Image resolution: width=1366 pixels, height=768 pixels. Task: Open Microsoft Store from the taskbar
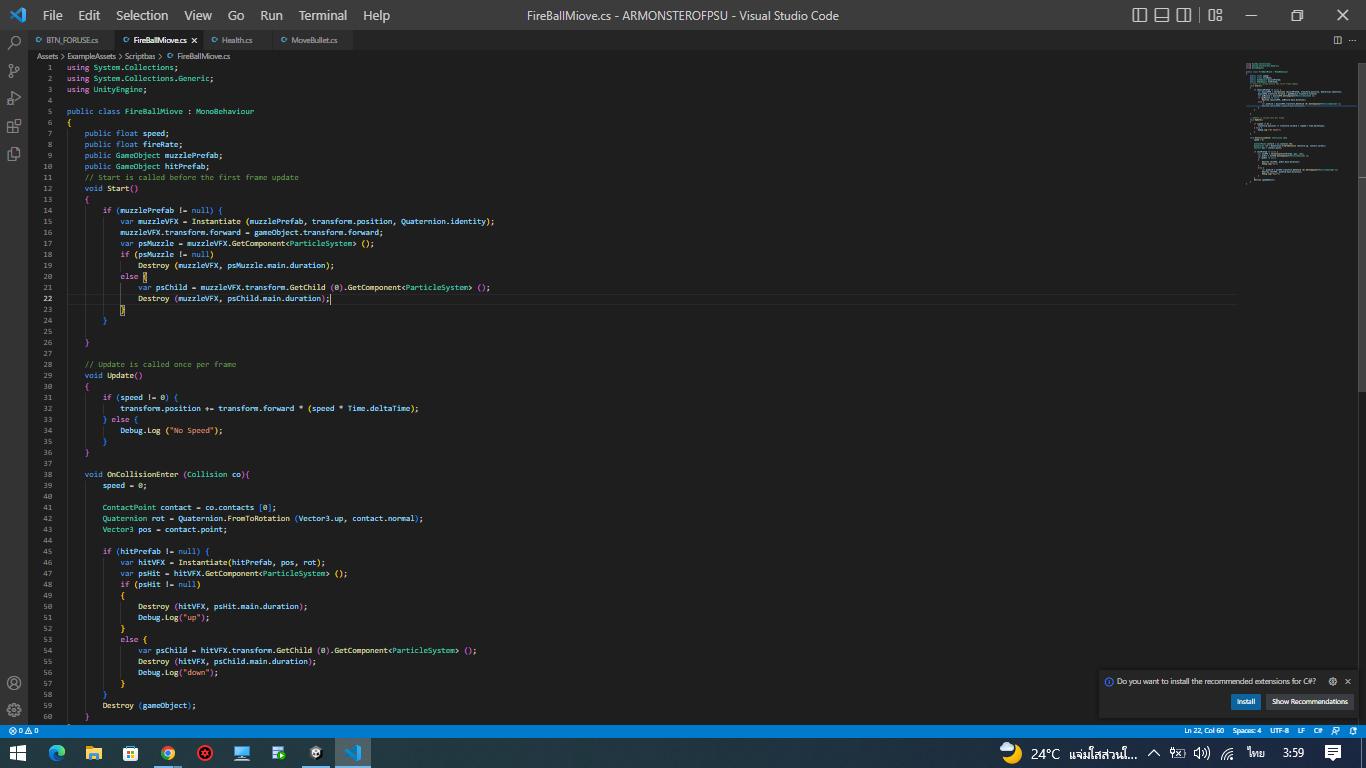coord(130,753)
